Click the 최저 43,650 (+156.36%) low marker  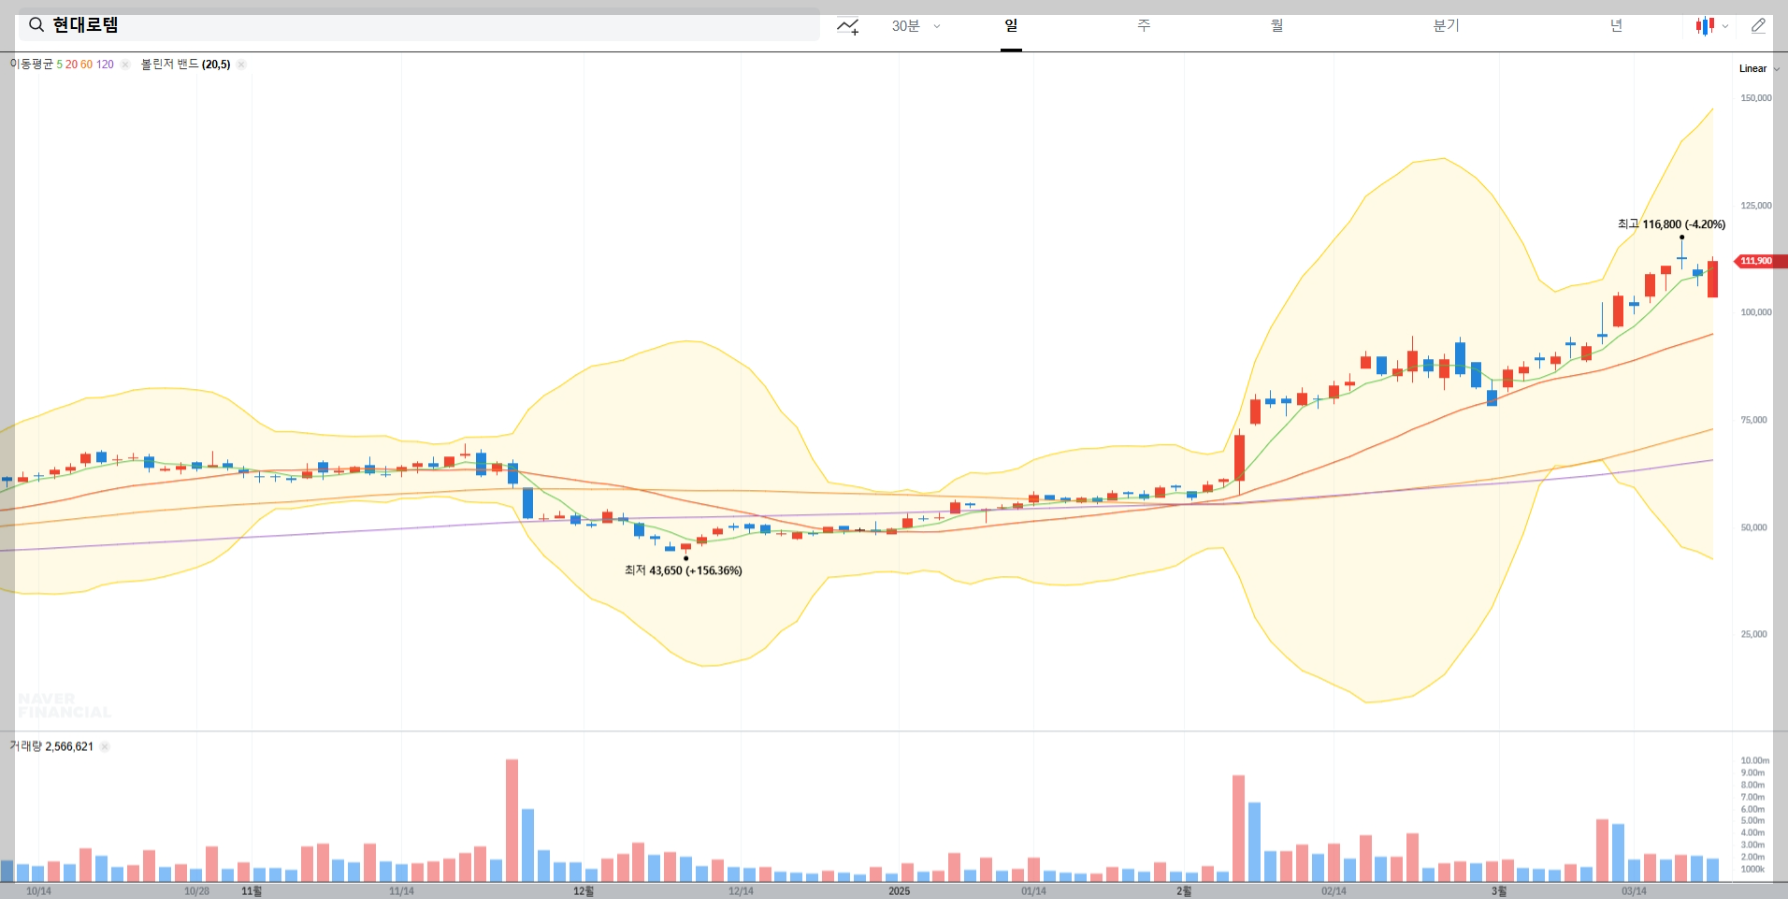[683, 570]
